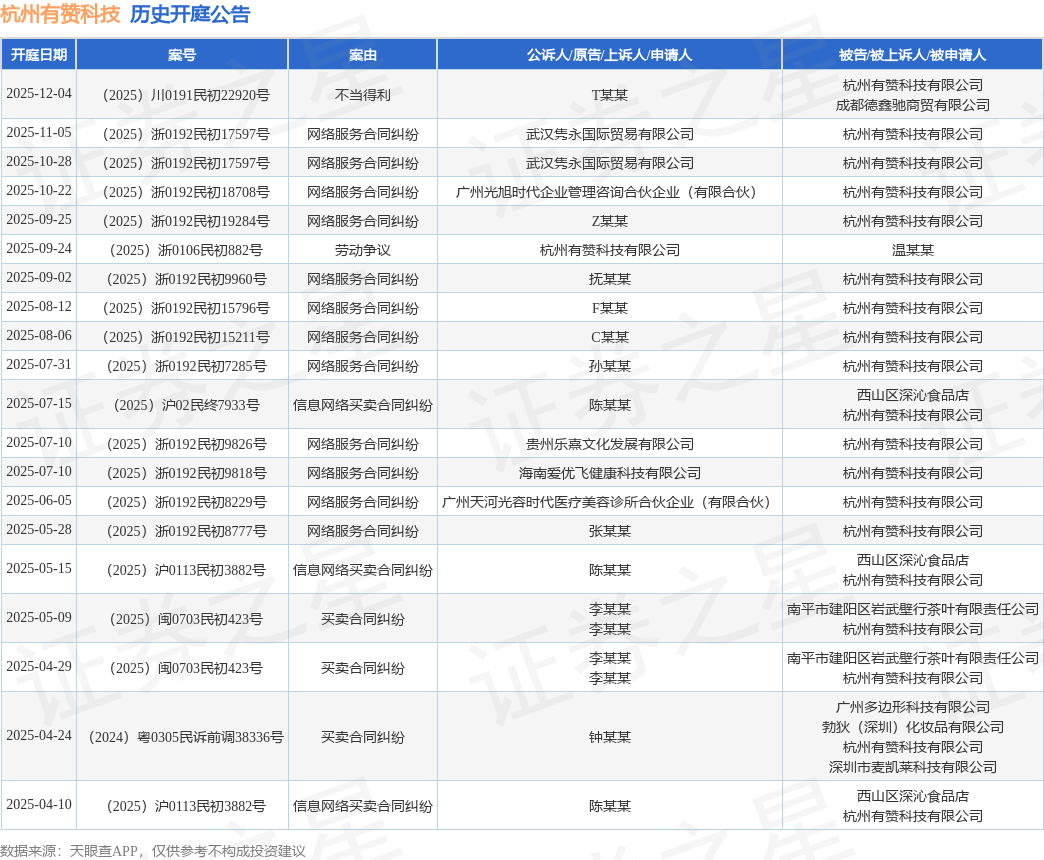Select the date 2025-05-09

point(39,617)
